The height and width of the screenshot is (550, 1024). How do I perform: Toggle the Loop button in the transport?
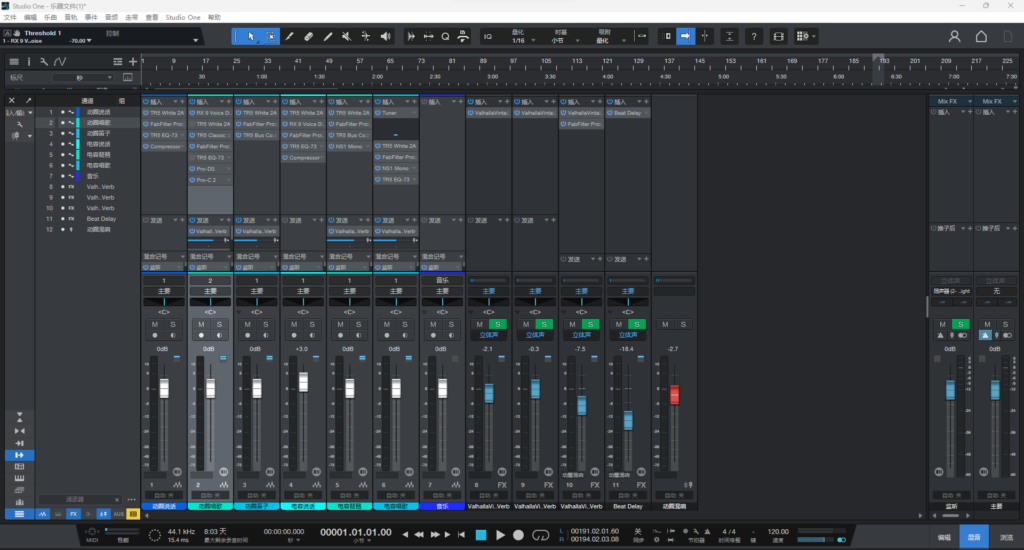541,535
